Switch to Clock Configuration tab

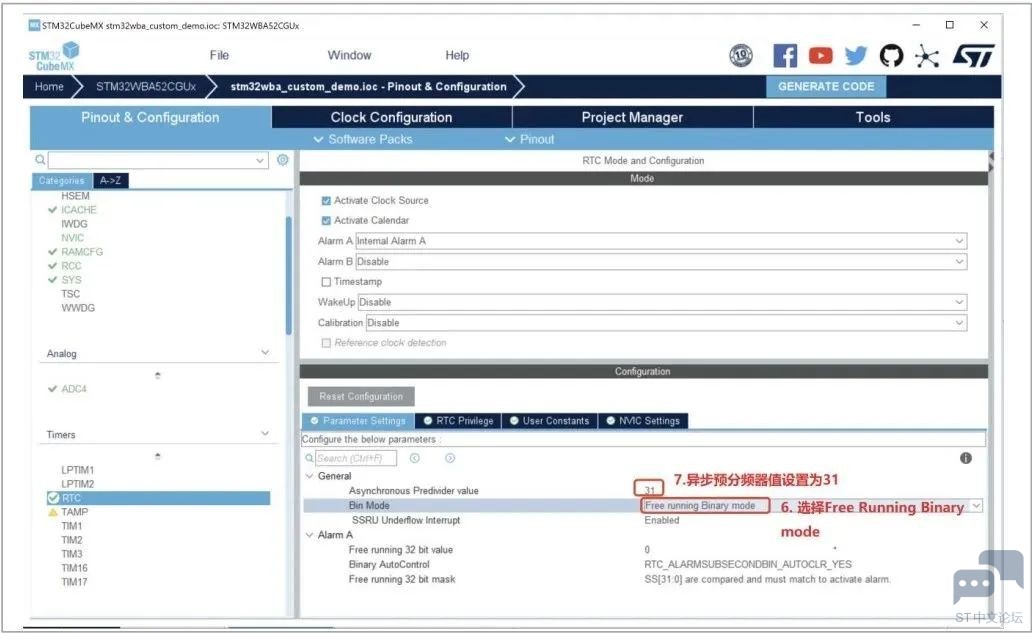point(392,117)
